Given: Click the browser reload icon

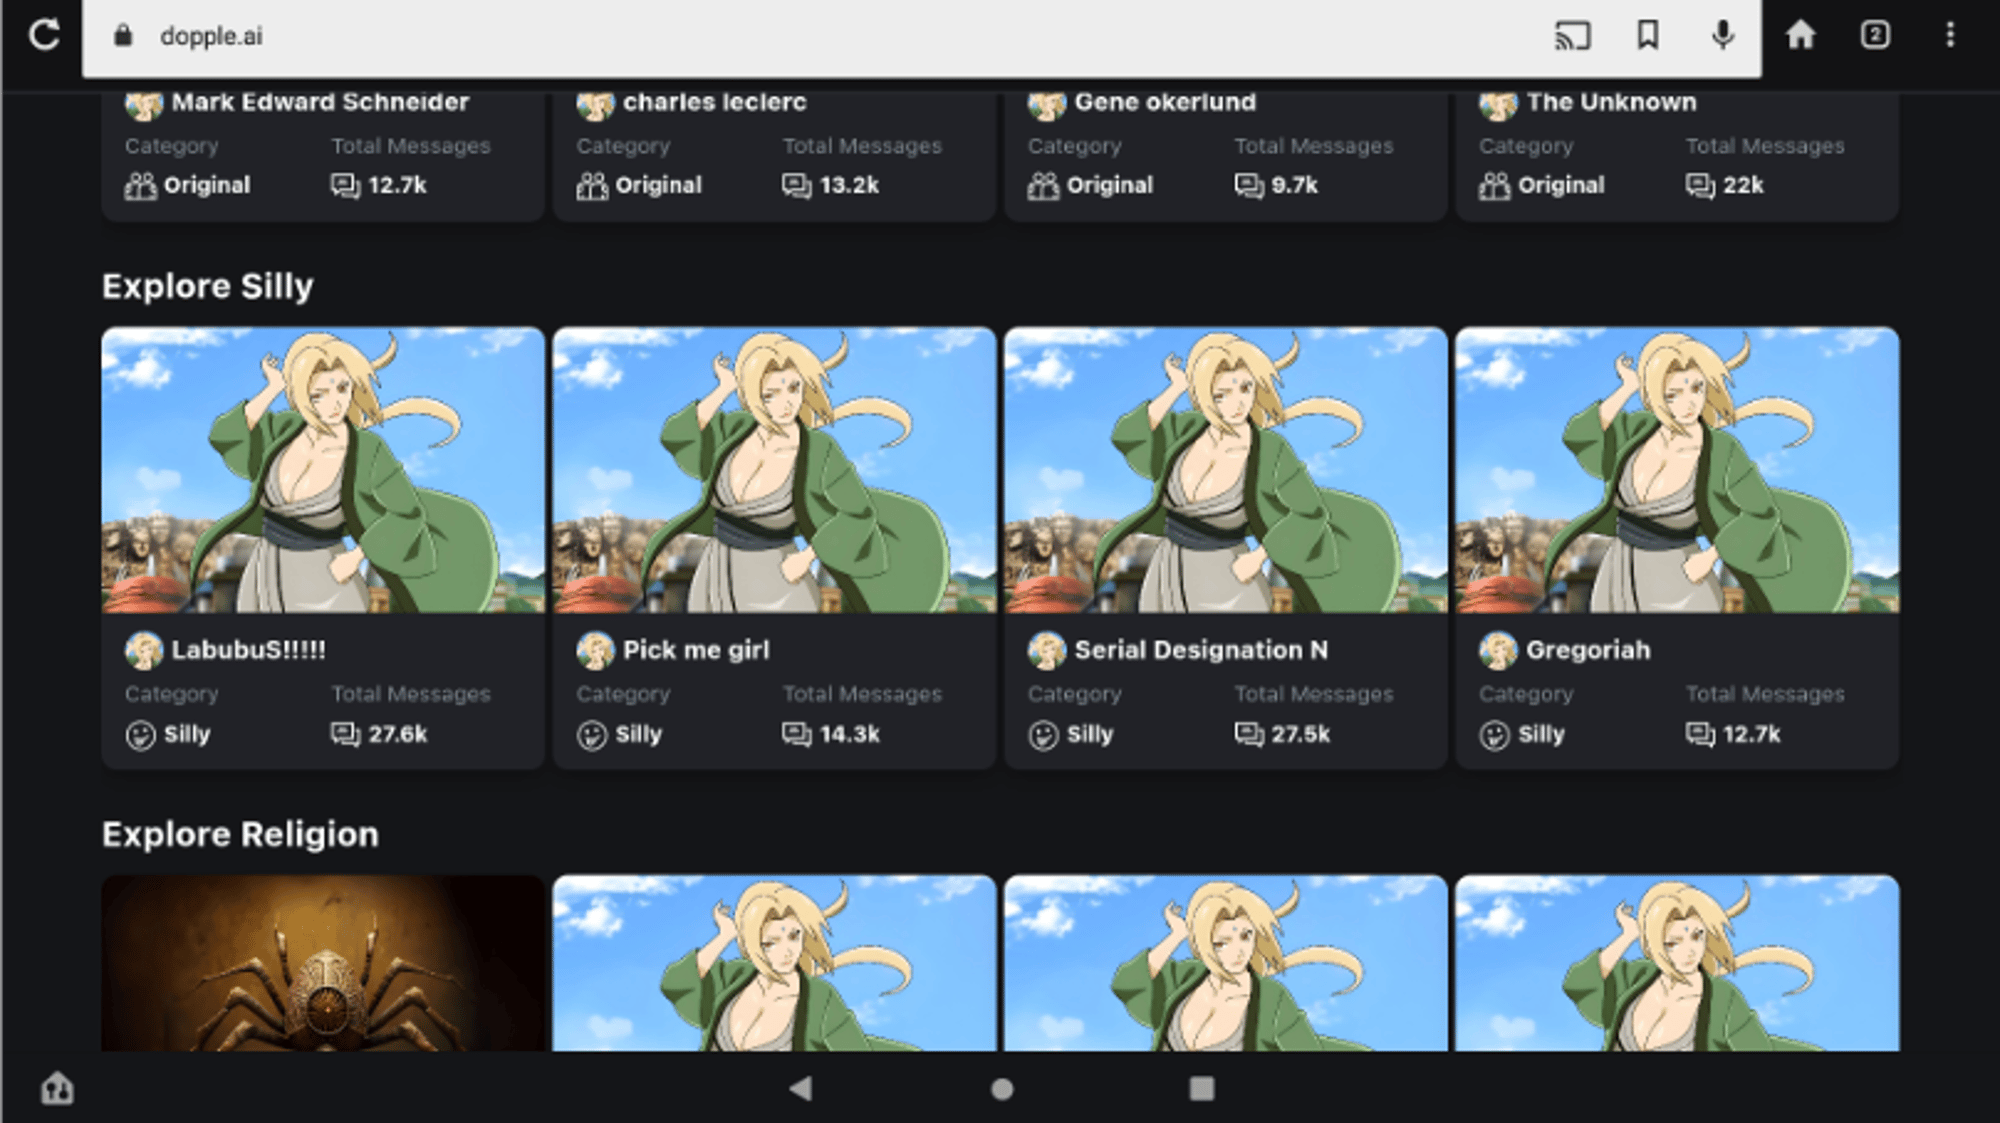Looking at the screenshot, I should (x=44, y=35).
